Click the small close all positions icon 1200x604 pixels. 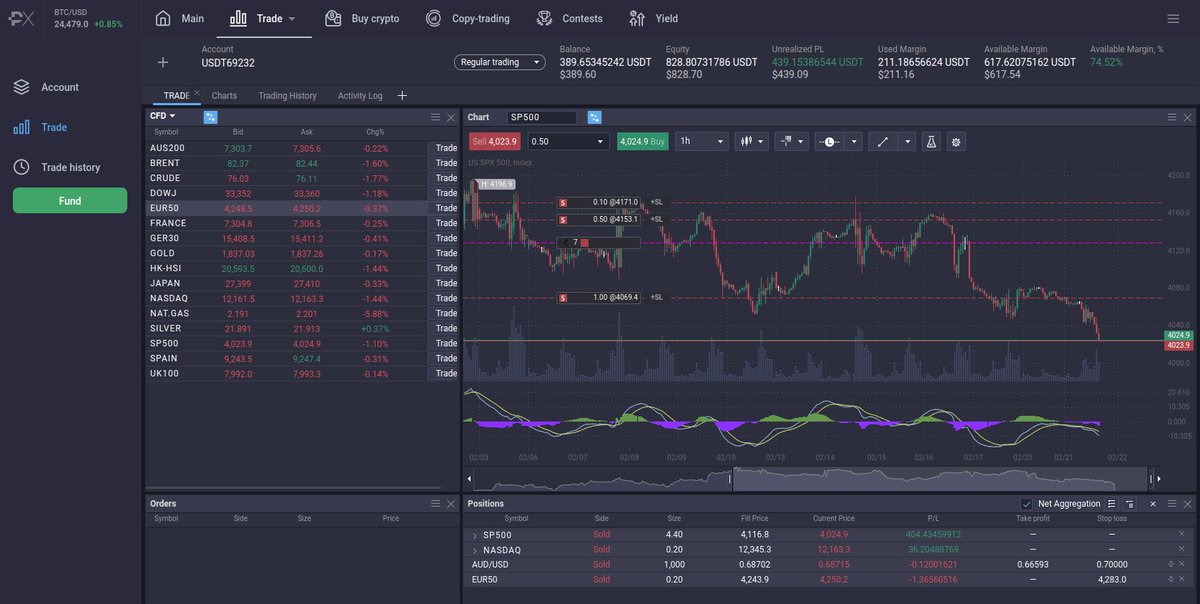(1153, 504)
